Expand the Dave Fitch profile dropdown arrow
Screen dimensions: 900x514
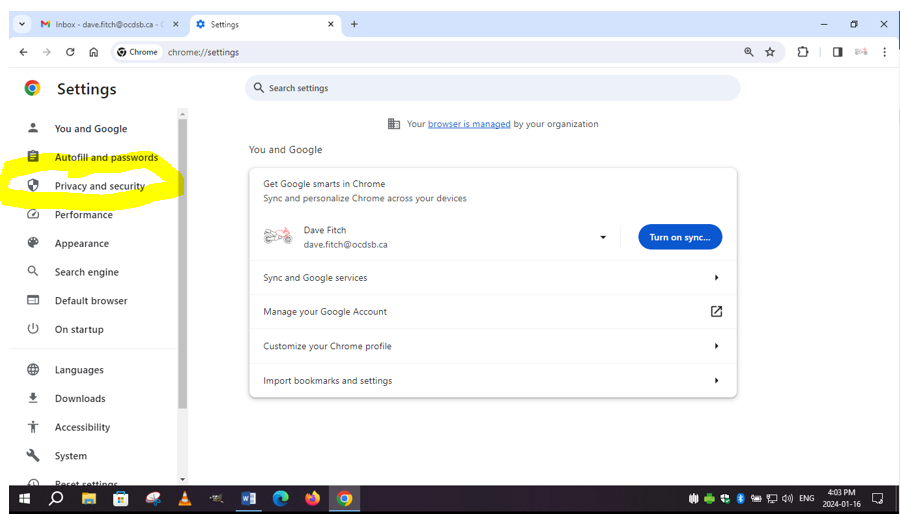coord(603,237)
